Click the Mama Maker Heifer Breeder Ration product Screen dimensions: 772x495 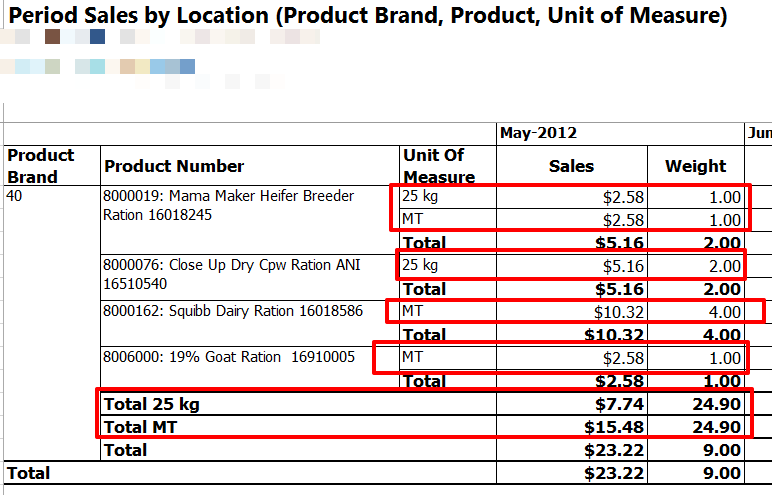tap(228, 205)
